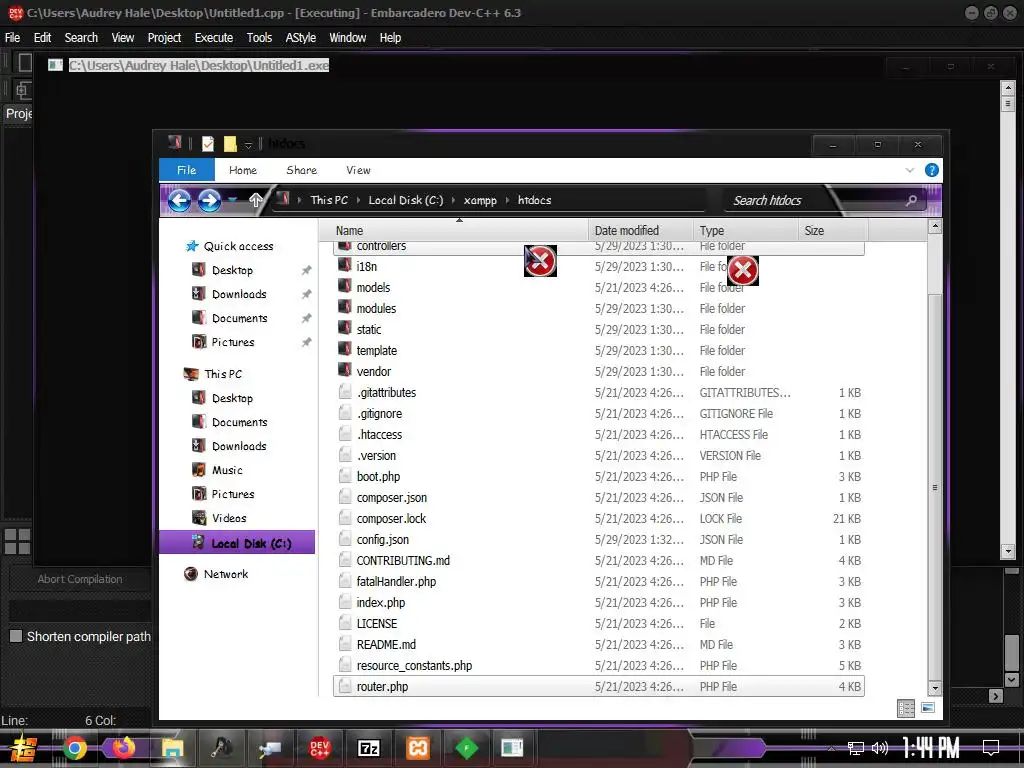Screen dimensions: 1024x768
Task: Open Share tab in Explorer ribbon
Action: click(x=302, y=170)
